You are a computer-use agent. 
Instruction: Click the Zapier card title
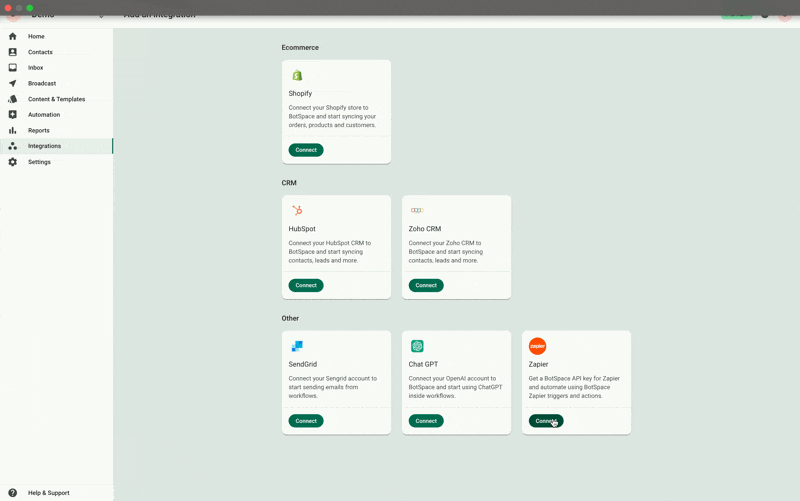tap(538, 364)
